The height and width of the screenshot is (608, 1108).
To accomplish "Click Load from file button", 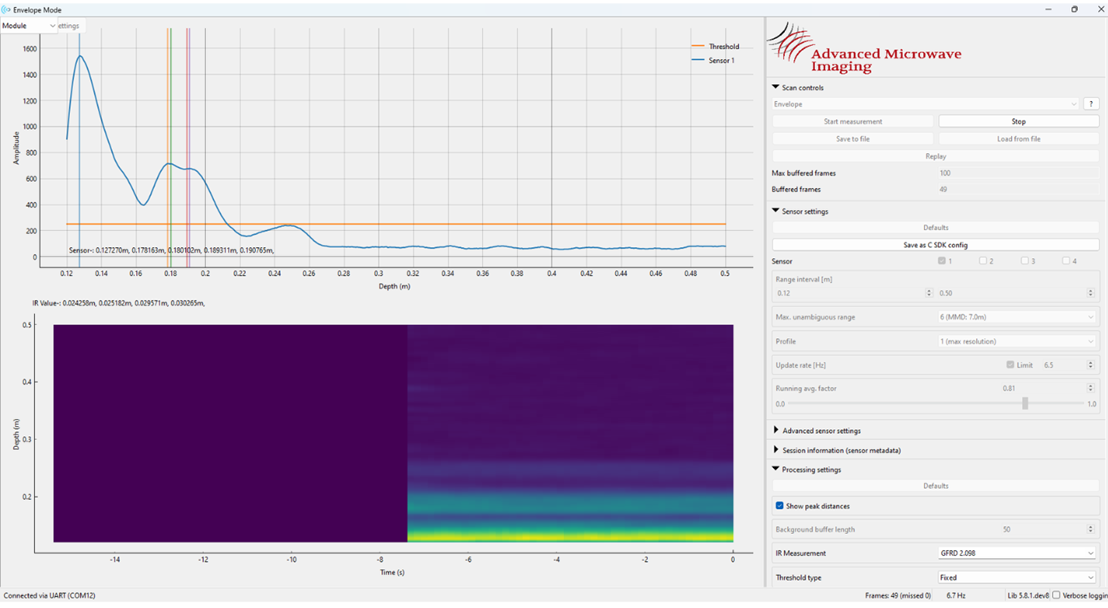I will pyautogui.click(x=1018, y=139).
